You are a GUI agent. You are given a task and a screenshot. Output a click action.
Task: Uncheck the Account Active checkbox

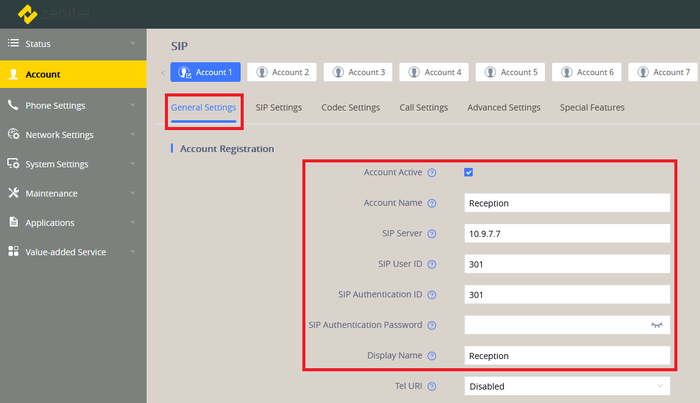(x=468, y=172)
